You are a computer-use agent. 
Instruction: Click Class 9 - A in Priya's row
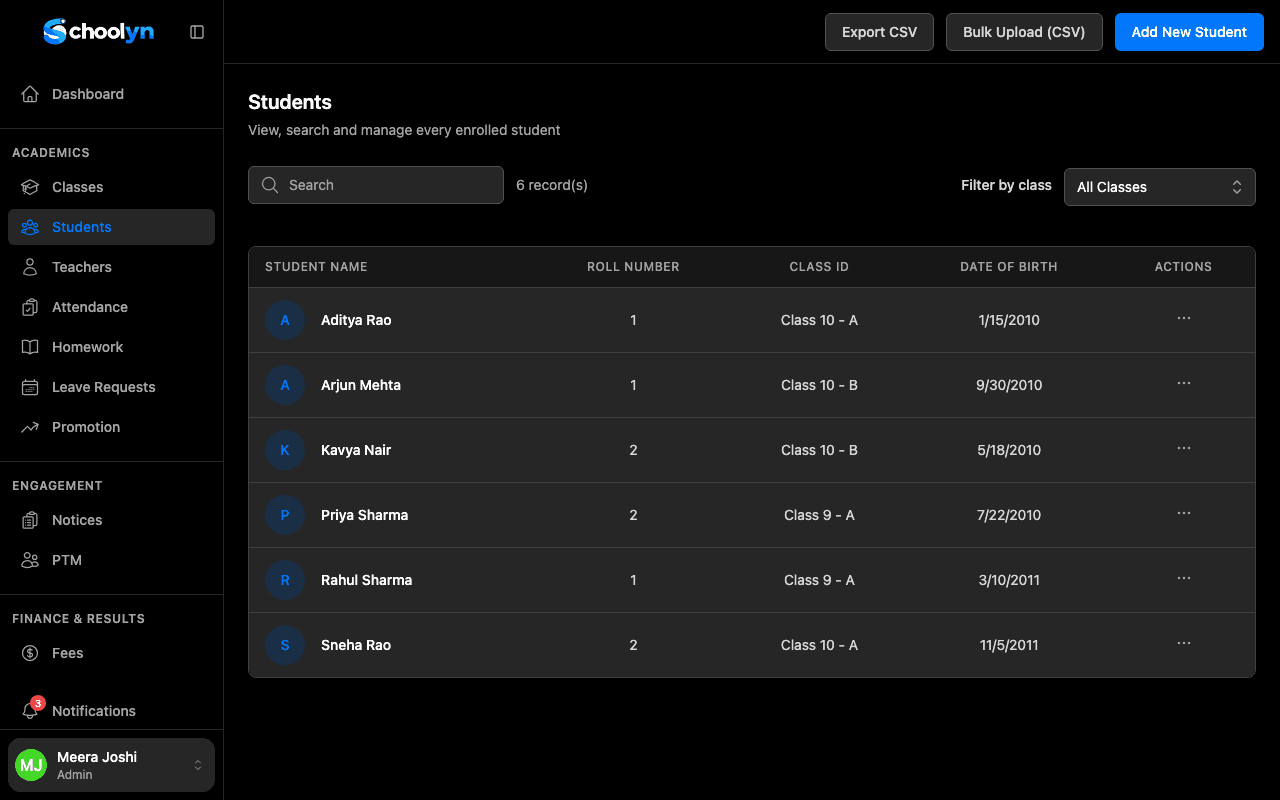(819, 515)
